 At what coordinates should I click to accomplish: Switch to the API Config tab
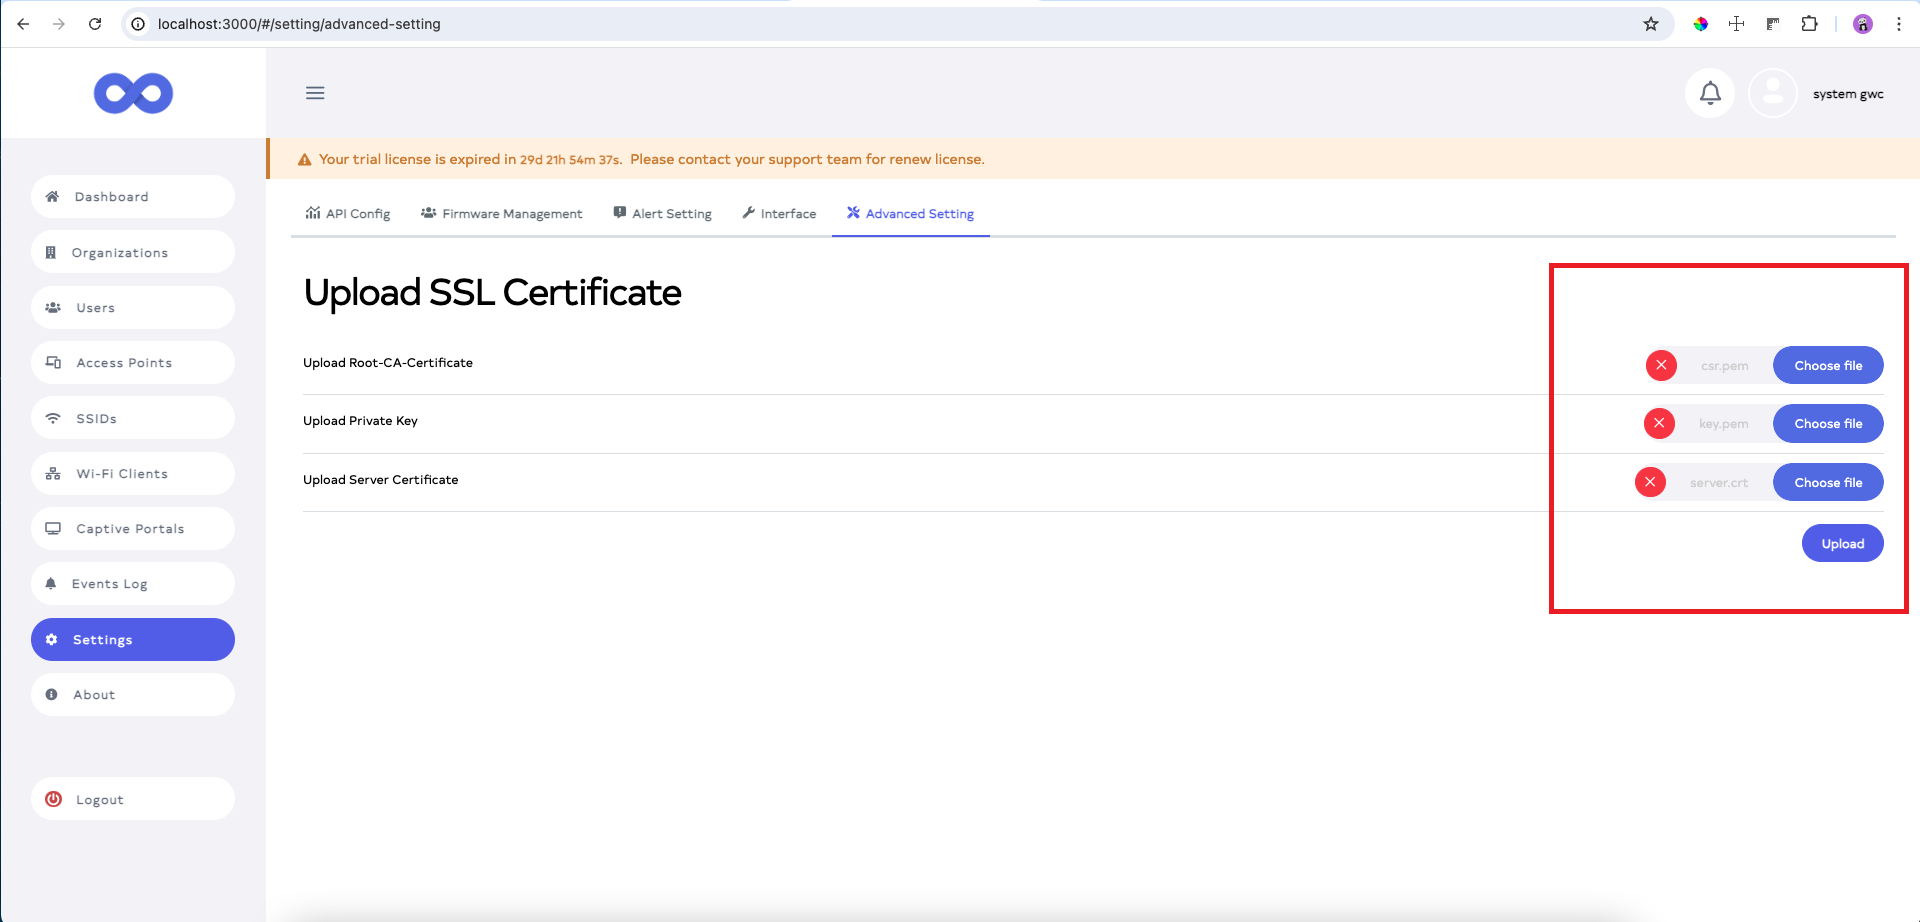click(x=348, y=214)
